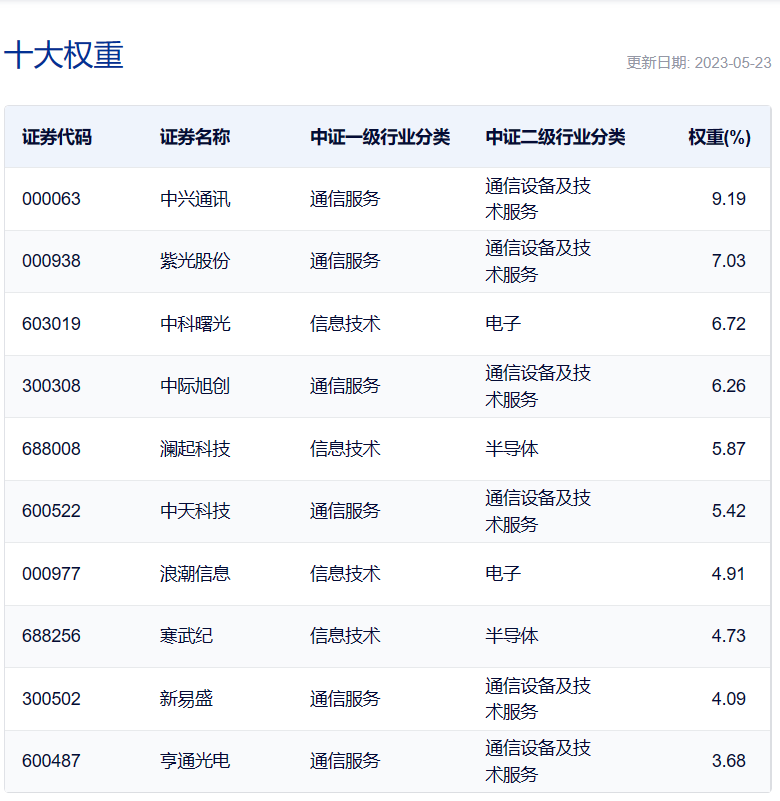This screenshot has height=801, width=780.
Task: Click 通信设备及技术服务 in the 中兴通讯 row
Action: coord(538,199)
